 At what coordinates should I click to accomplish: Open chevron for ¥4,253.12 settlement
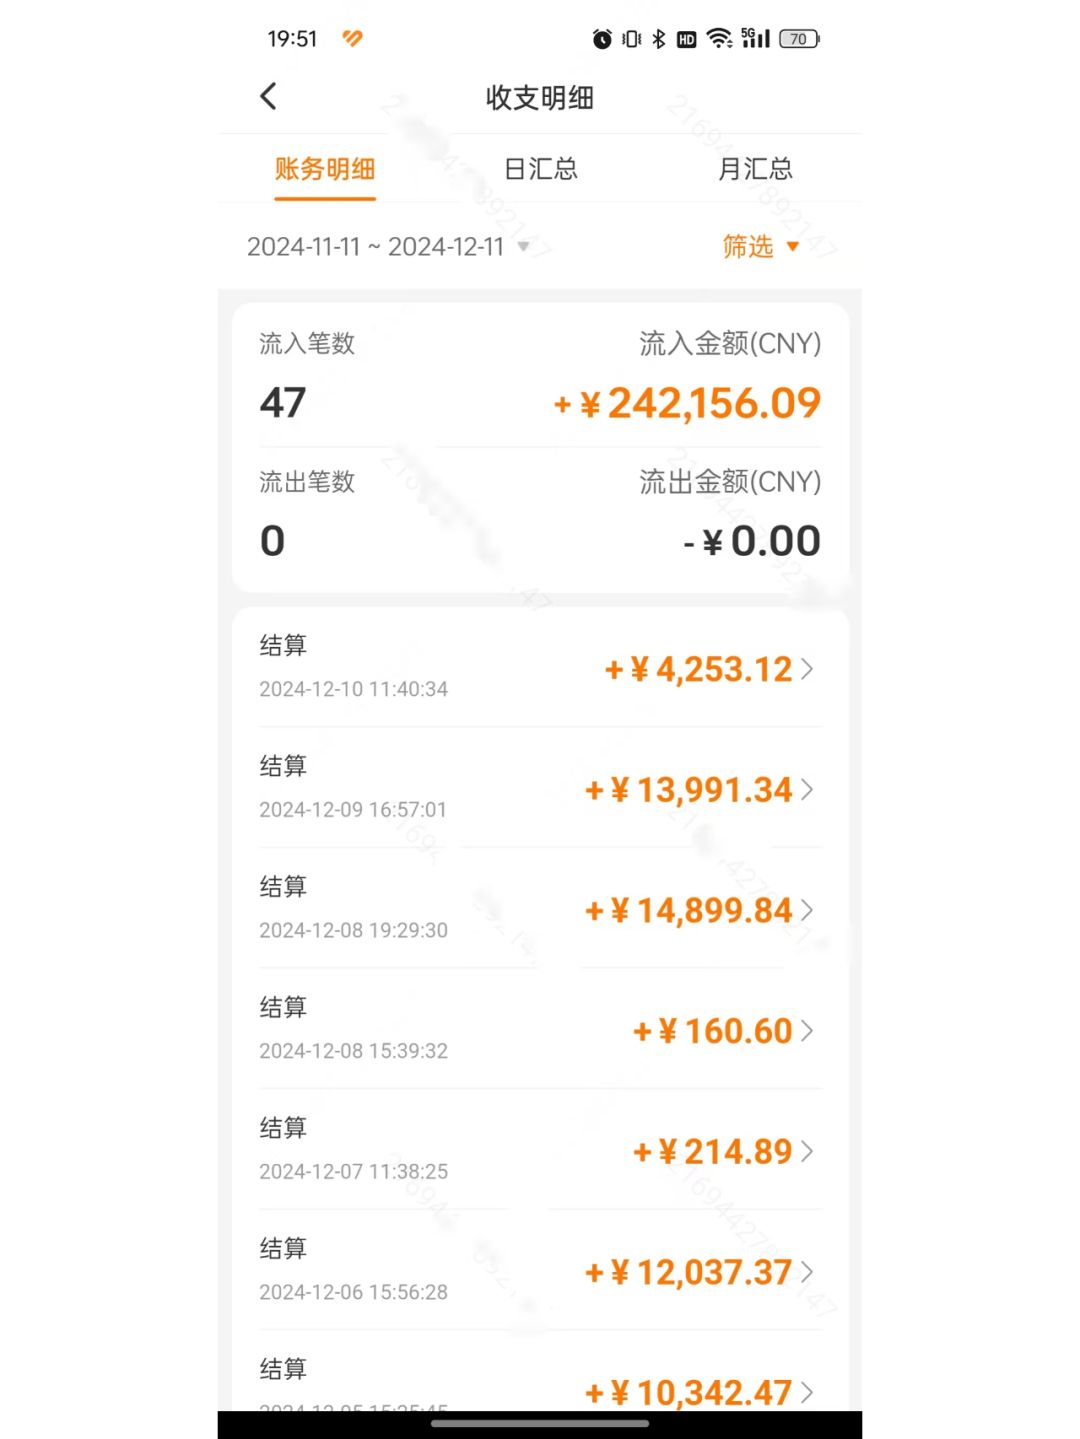coord(807,669)
